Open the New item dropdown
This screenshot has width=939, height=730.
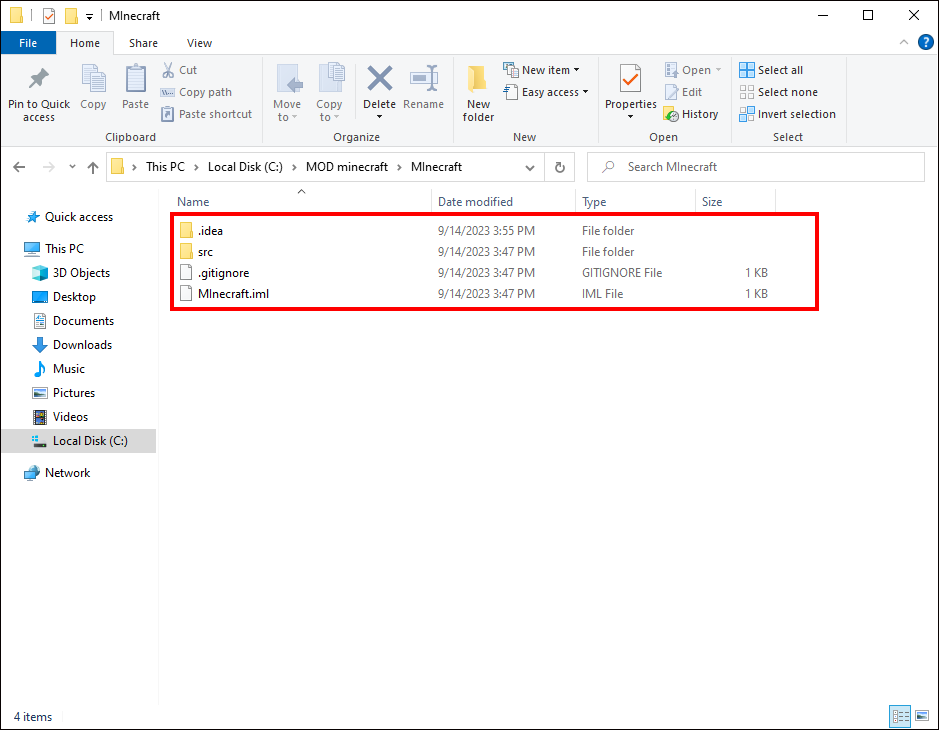[x=541, y=70]
